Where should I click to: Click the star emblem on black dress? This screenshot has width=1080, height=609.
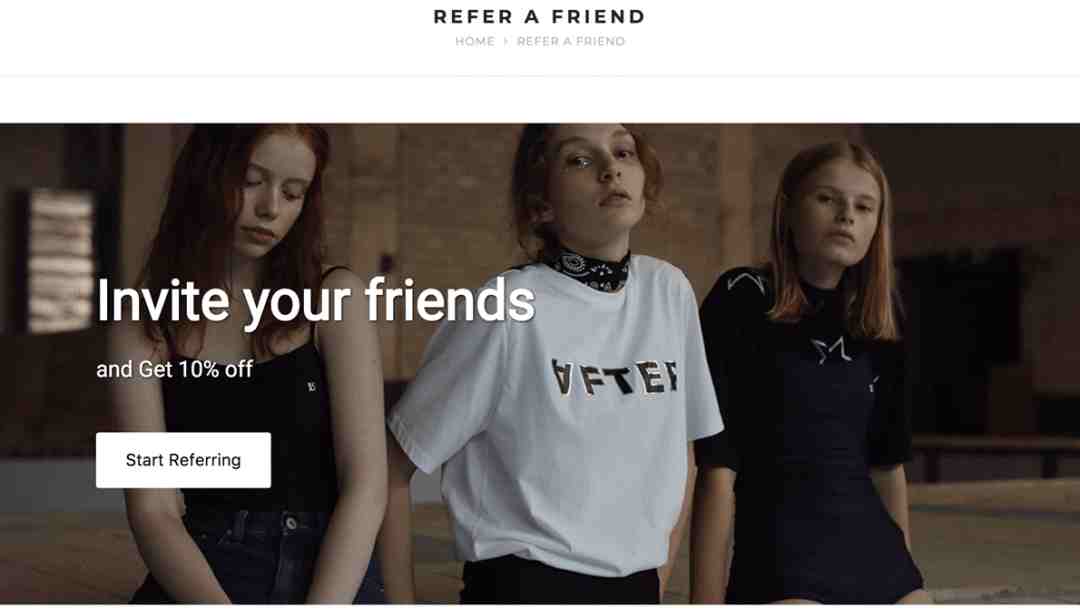coord(830,350)
